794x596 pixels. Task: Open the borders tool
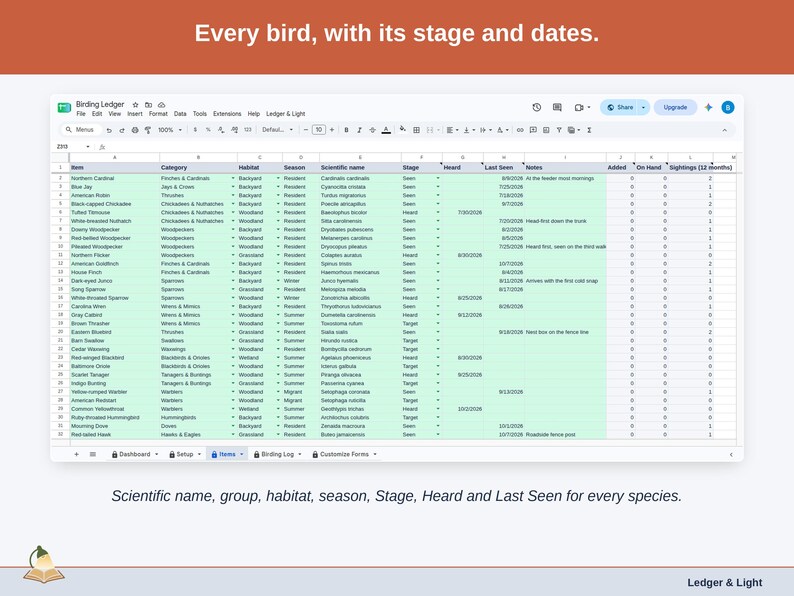416,130
